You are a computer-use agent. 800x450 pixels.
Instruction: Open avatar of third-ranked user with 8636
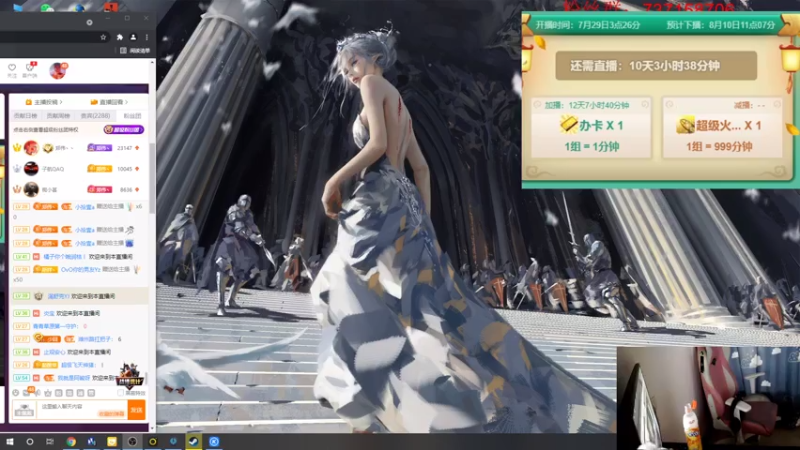pos(31,189)
